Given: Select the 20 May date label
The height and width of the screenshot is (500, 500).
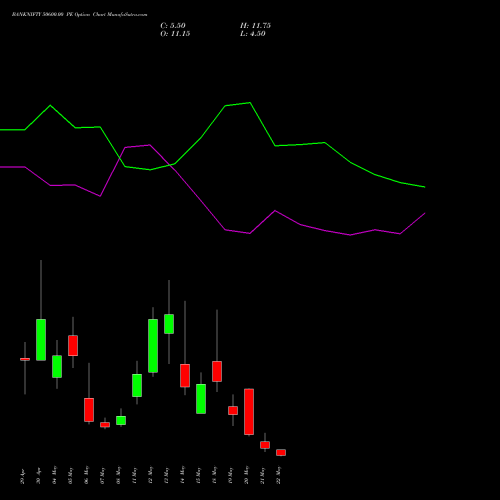Looking at the screenshot, I should tap(246, 475).
